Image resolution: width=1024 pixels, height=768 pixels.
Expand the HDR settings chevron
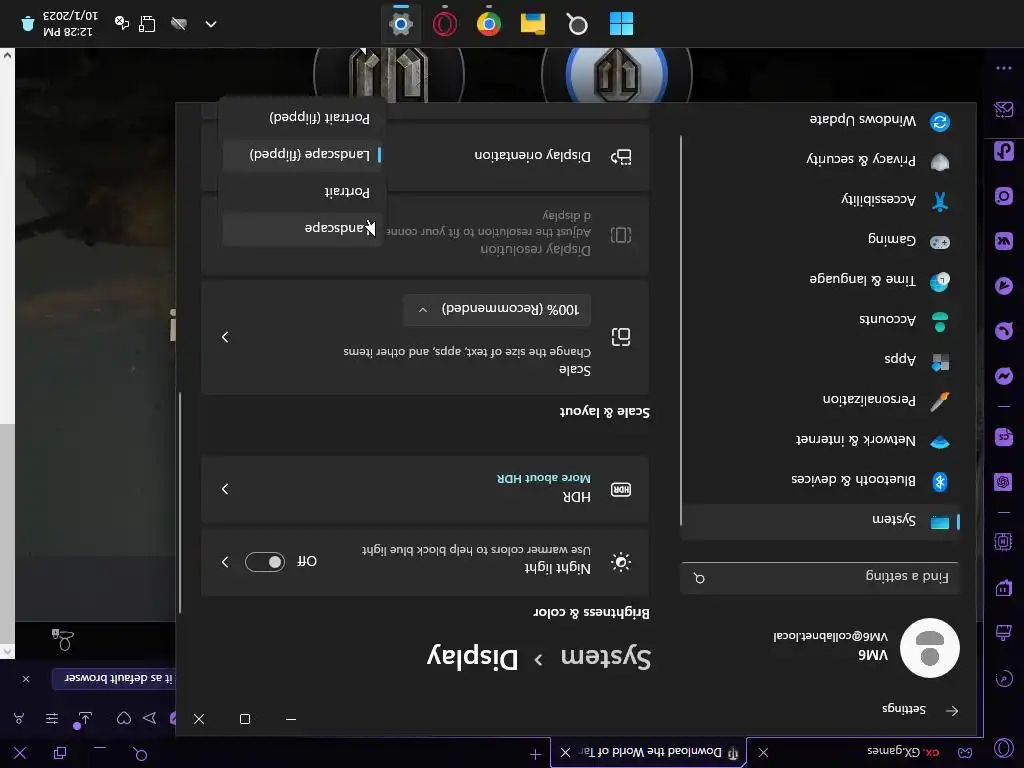(225, 488)
